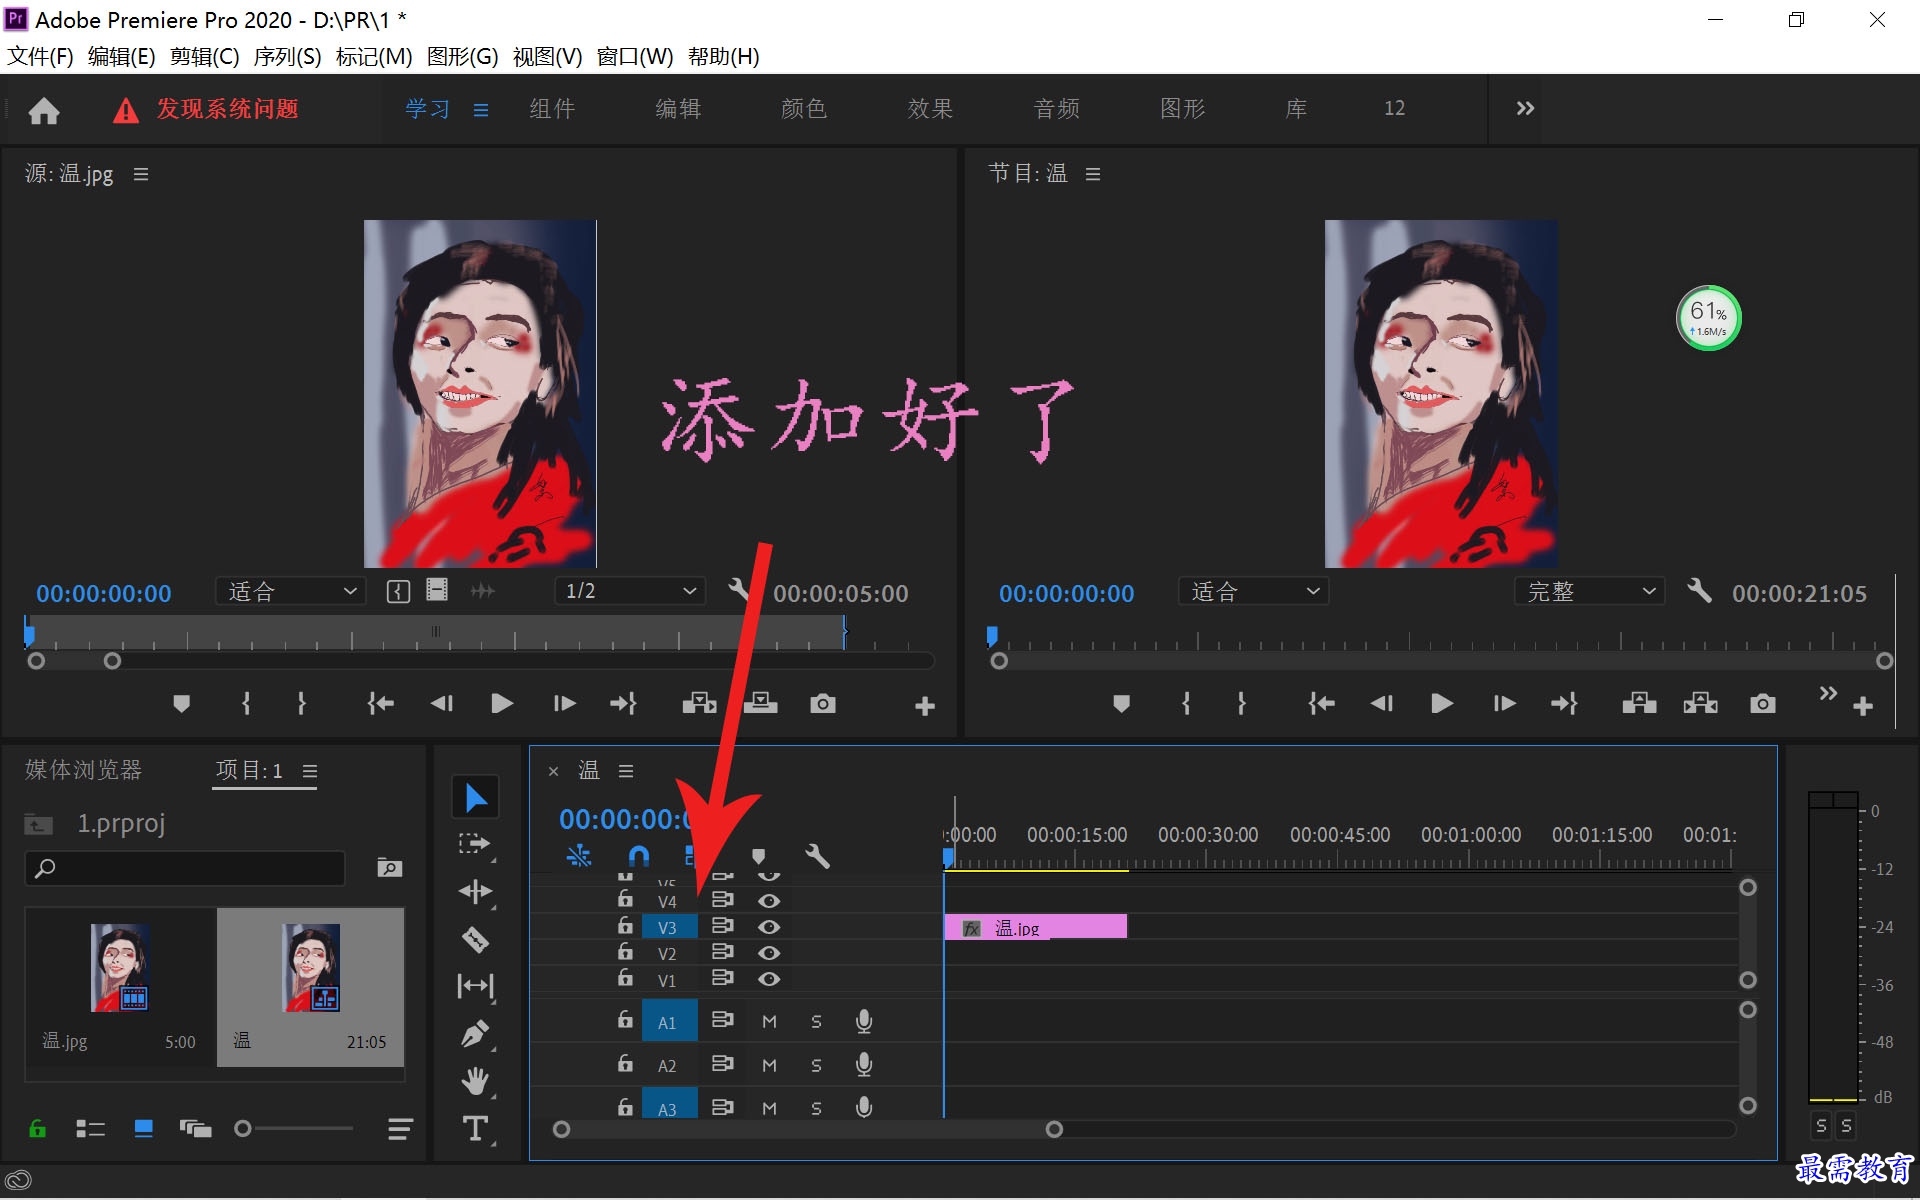Mute audio track A1
This screenshot has width=1920, height=1200.
pyautogui.click(x=769, y=1021)
